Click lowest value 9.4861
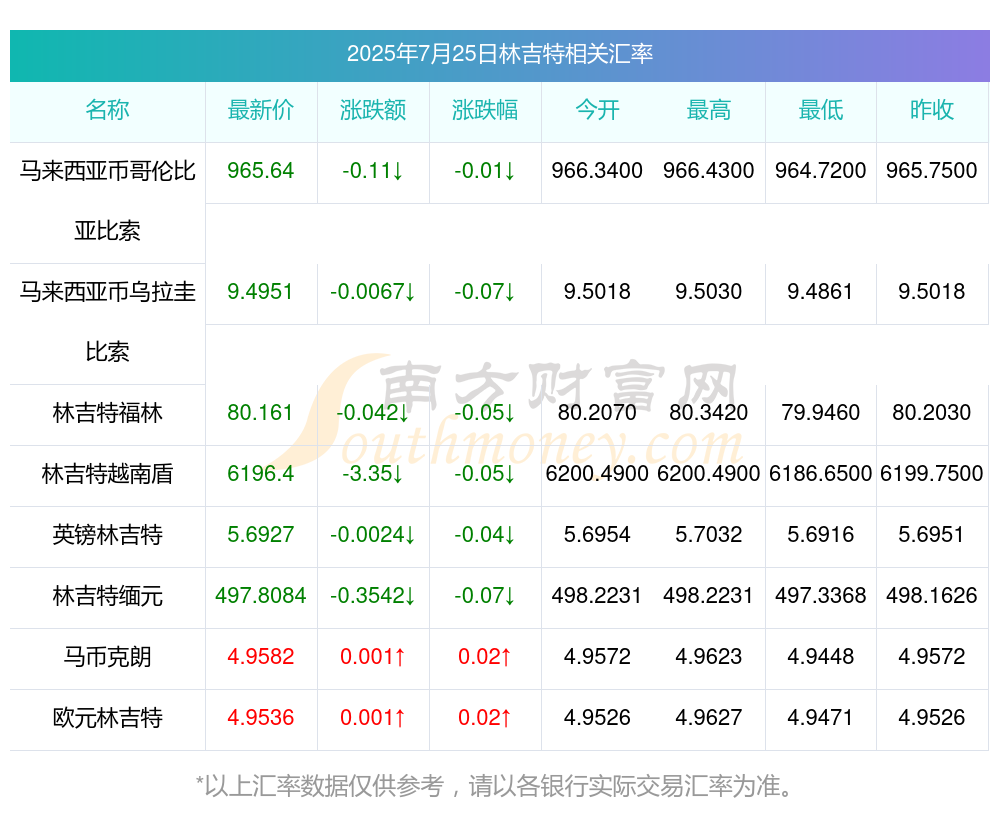This screenshot has width=1000, height=817. 821,292
